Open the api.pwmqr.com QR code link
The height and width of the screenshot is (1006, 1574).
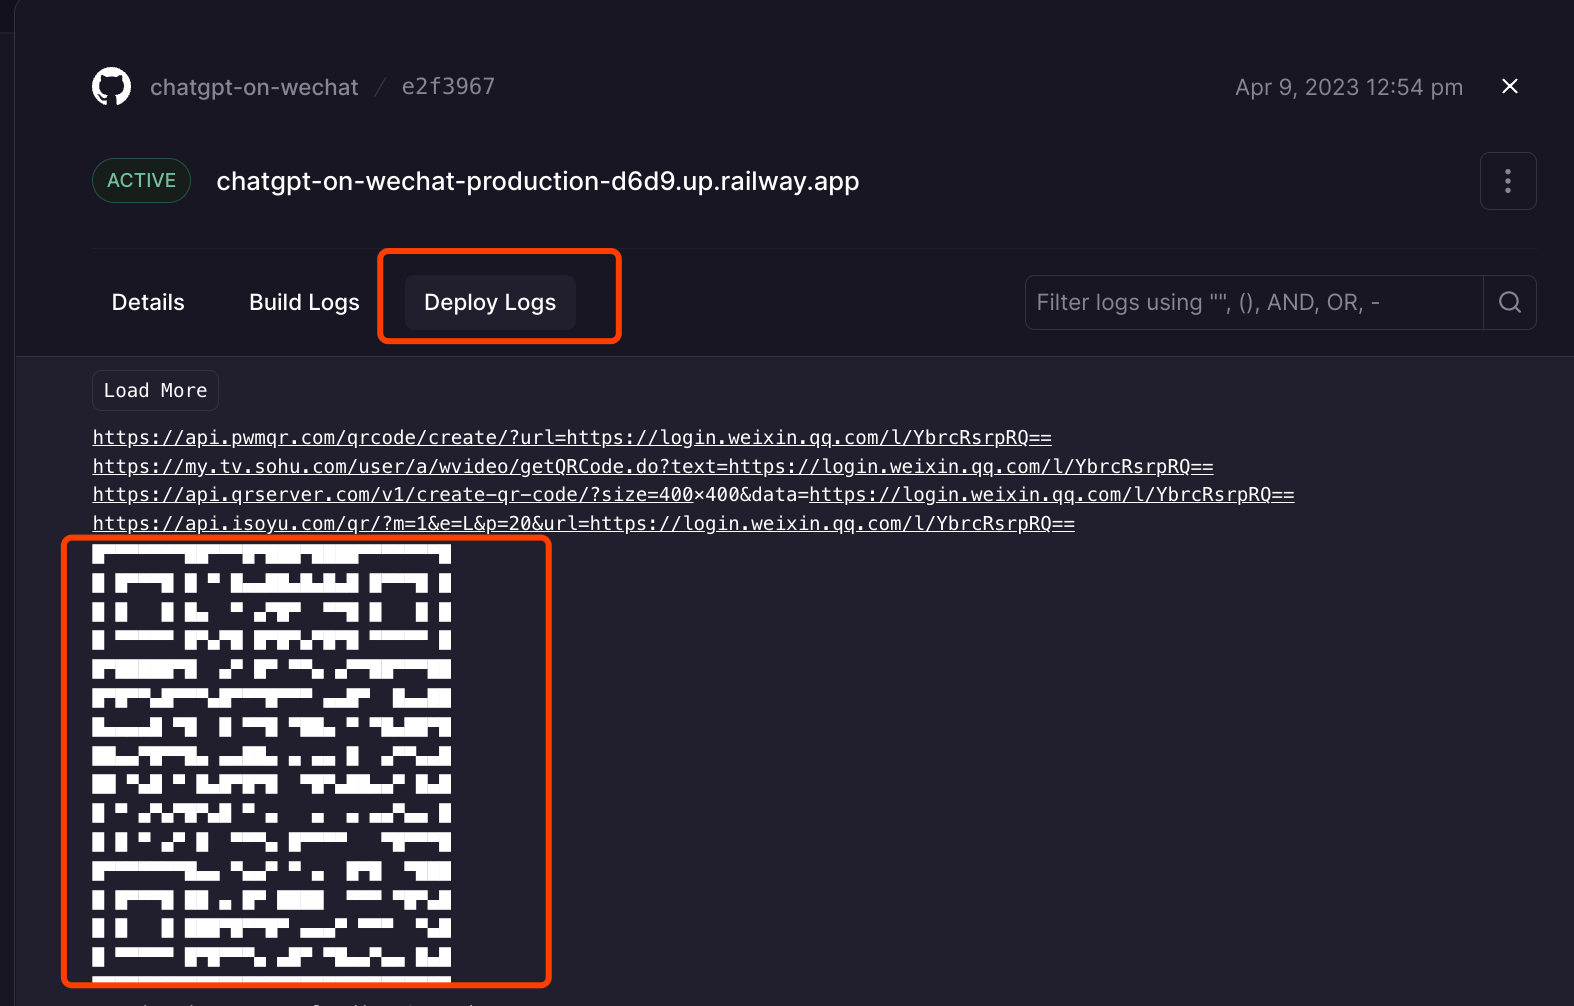click(x=572, y=438)
